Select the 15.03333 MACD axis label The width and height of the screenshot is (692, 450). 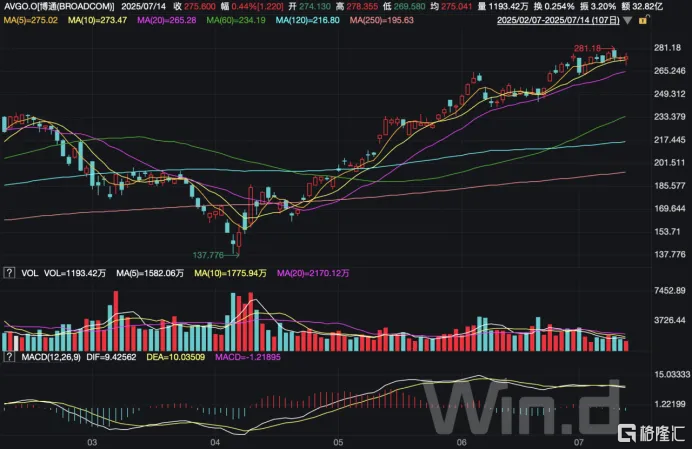point(672,374)
